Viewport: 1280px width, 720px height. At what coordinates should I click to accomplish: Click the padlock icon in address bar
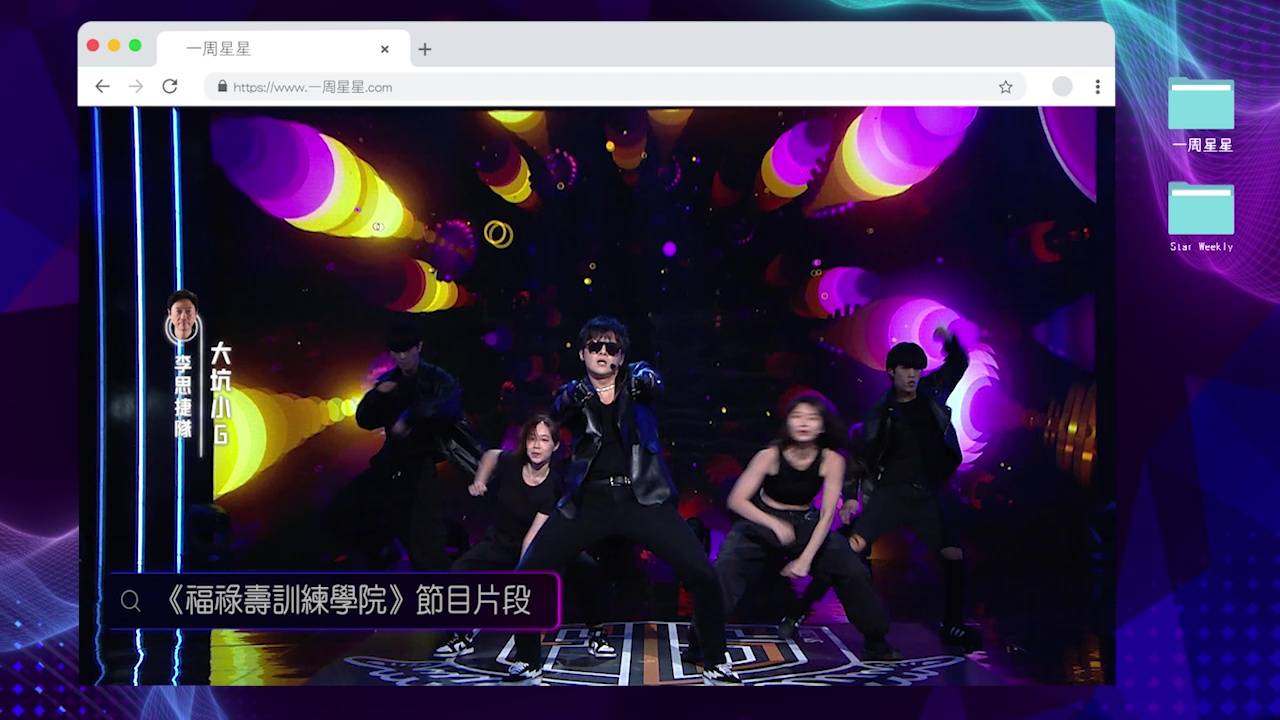222,87
